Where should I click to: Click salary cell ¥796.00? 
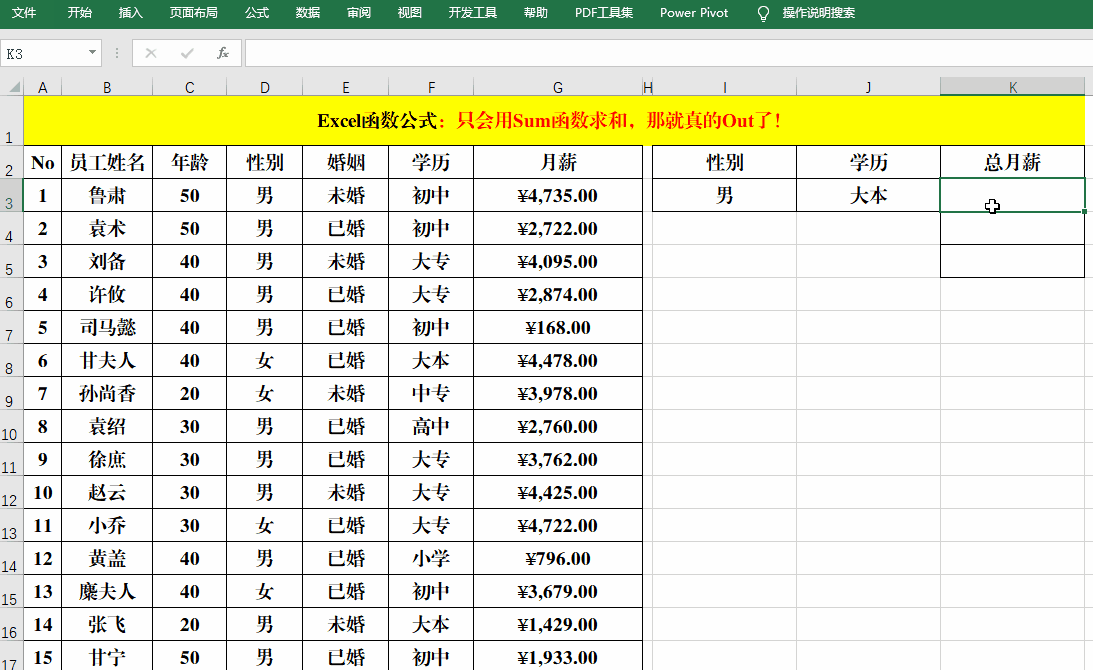pos(558,558)
